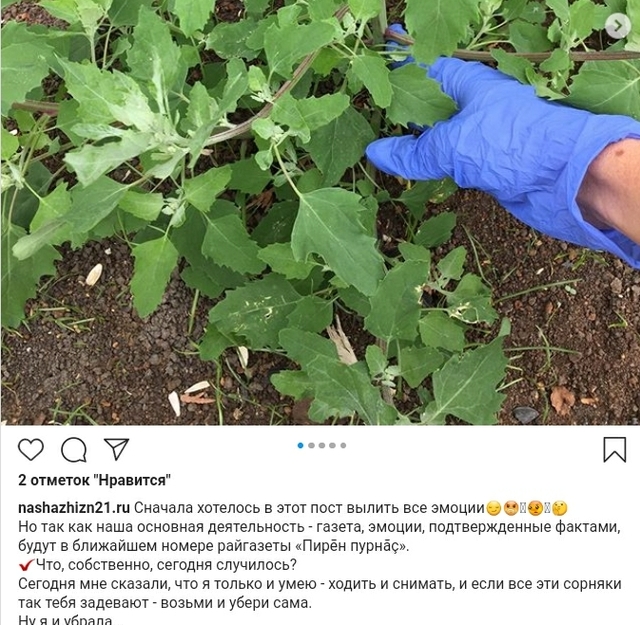Go to next photo with arrow chevron
This screenshot has height=625, width=640.
618,26
